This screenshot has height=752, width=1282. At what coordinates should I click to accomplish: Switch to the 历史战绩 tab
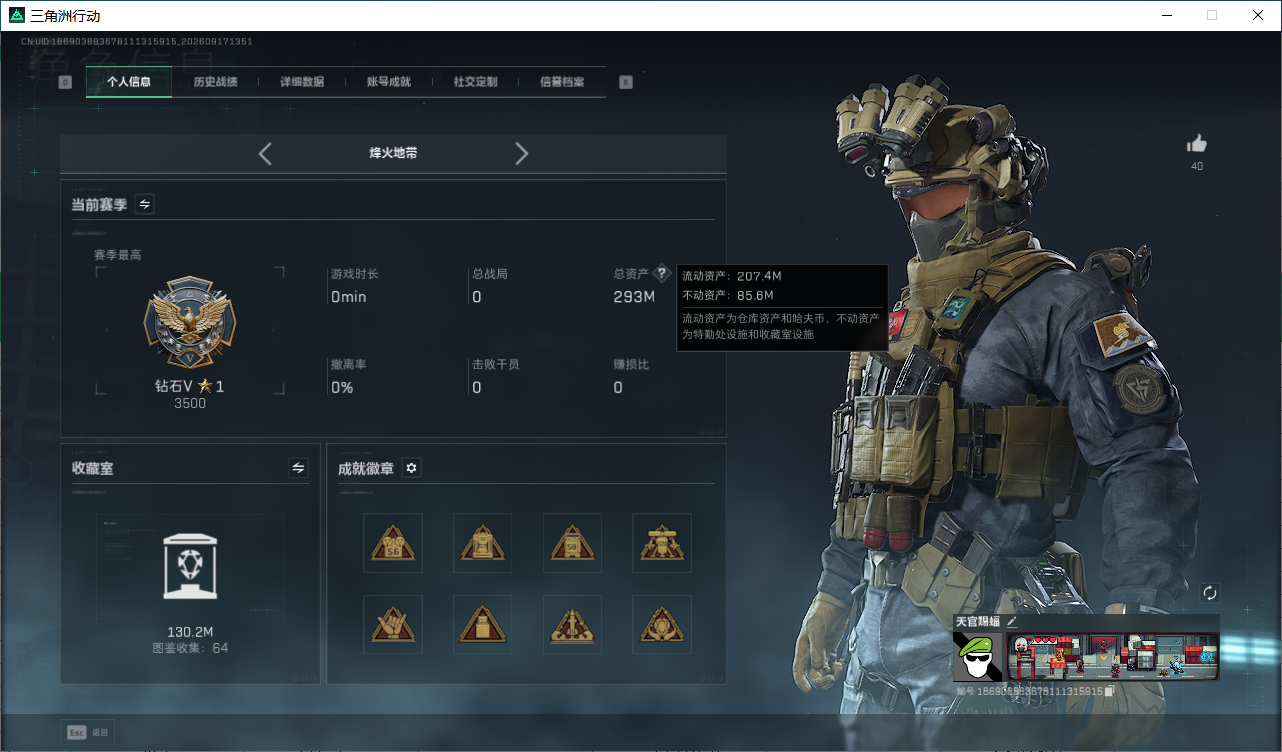click(x=215, y=82)
